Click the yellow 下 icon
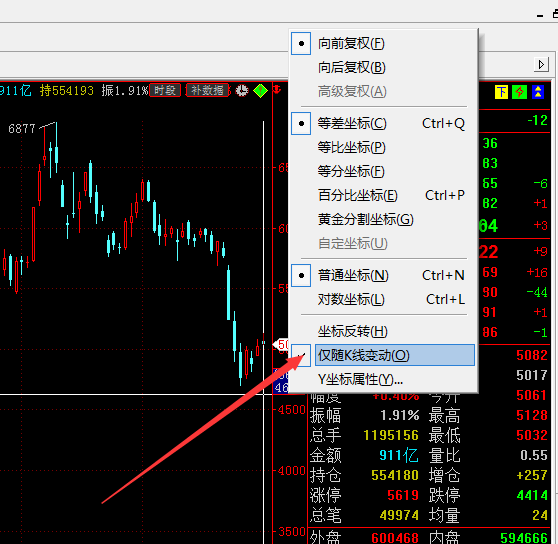This screenshot has height=544, width=558. point(501,92)
